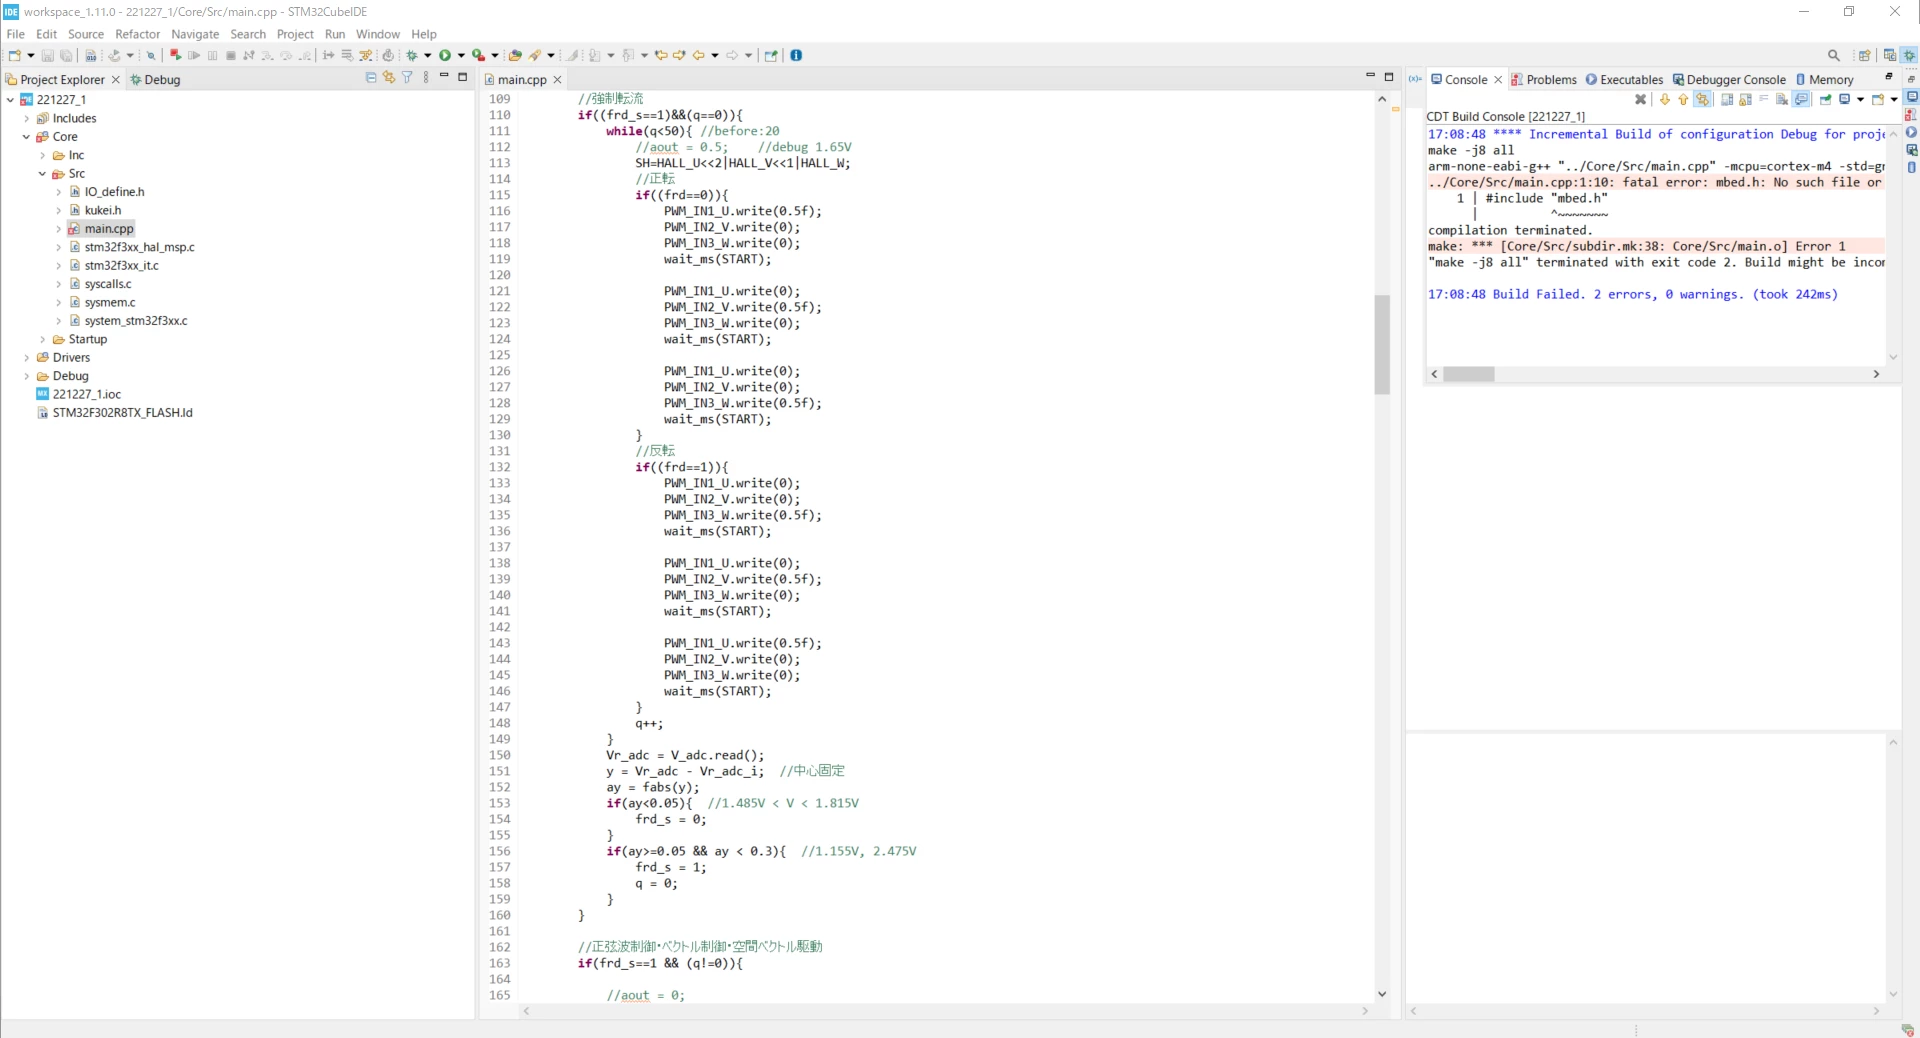Screen dimensions: 1920x1038
Task: Click the editor vertical scrollbar thumb
Action: pos(1382,345)
